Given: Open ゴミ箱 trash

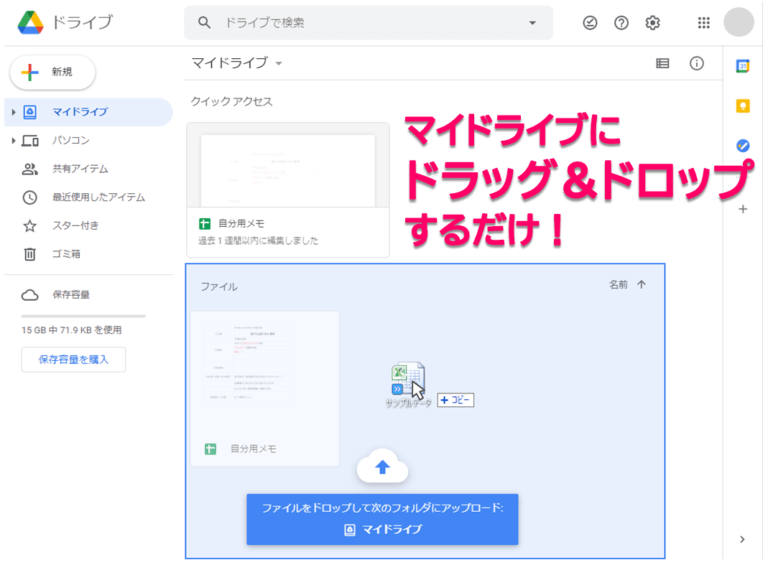Looking at the screenshot, I should coord(66,254).
